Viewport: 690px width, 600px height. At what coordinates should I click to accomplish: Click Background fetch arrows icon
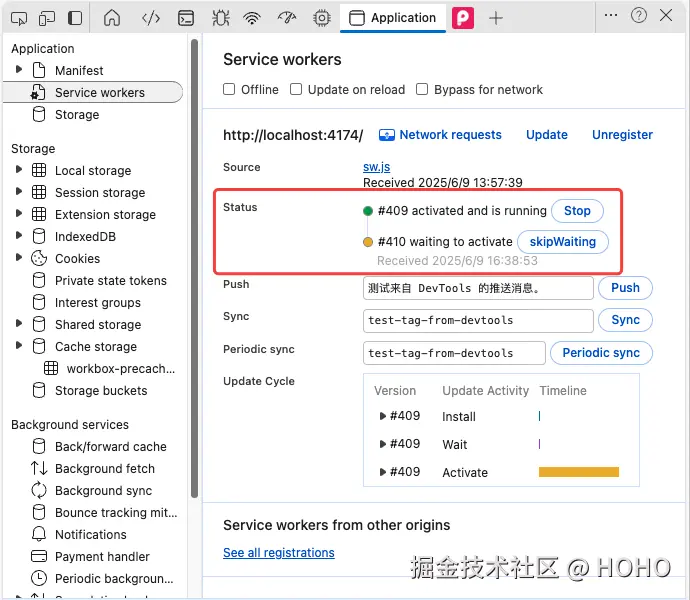(x=39, y=468)
